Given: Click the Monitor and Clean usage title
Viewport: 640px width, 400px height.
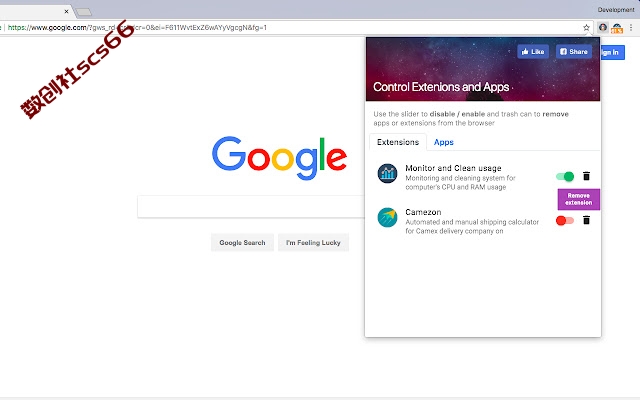Looking at the screenshot, I should click(x=453, y=168).
